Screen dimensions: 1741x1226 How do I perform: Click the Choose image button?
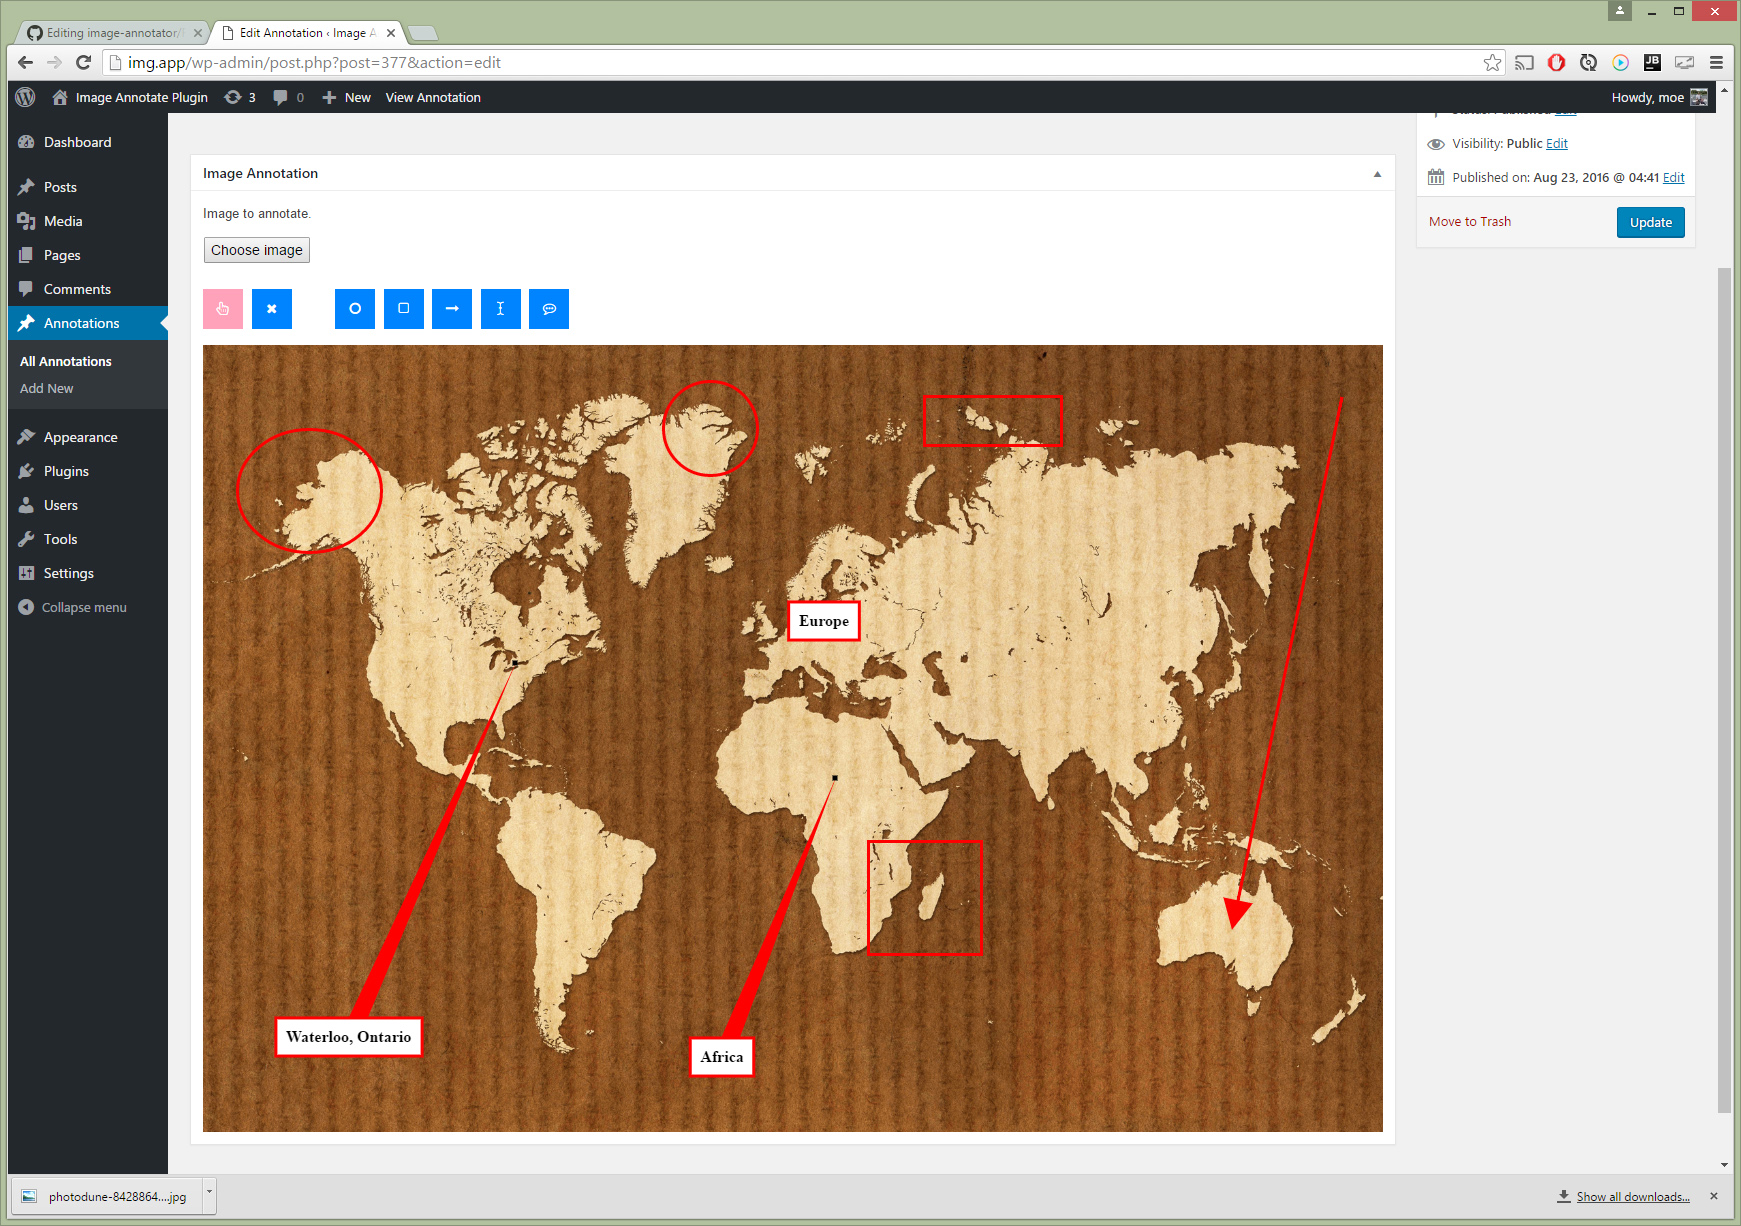pyautogui.click(x=257, y=250)
